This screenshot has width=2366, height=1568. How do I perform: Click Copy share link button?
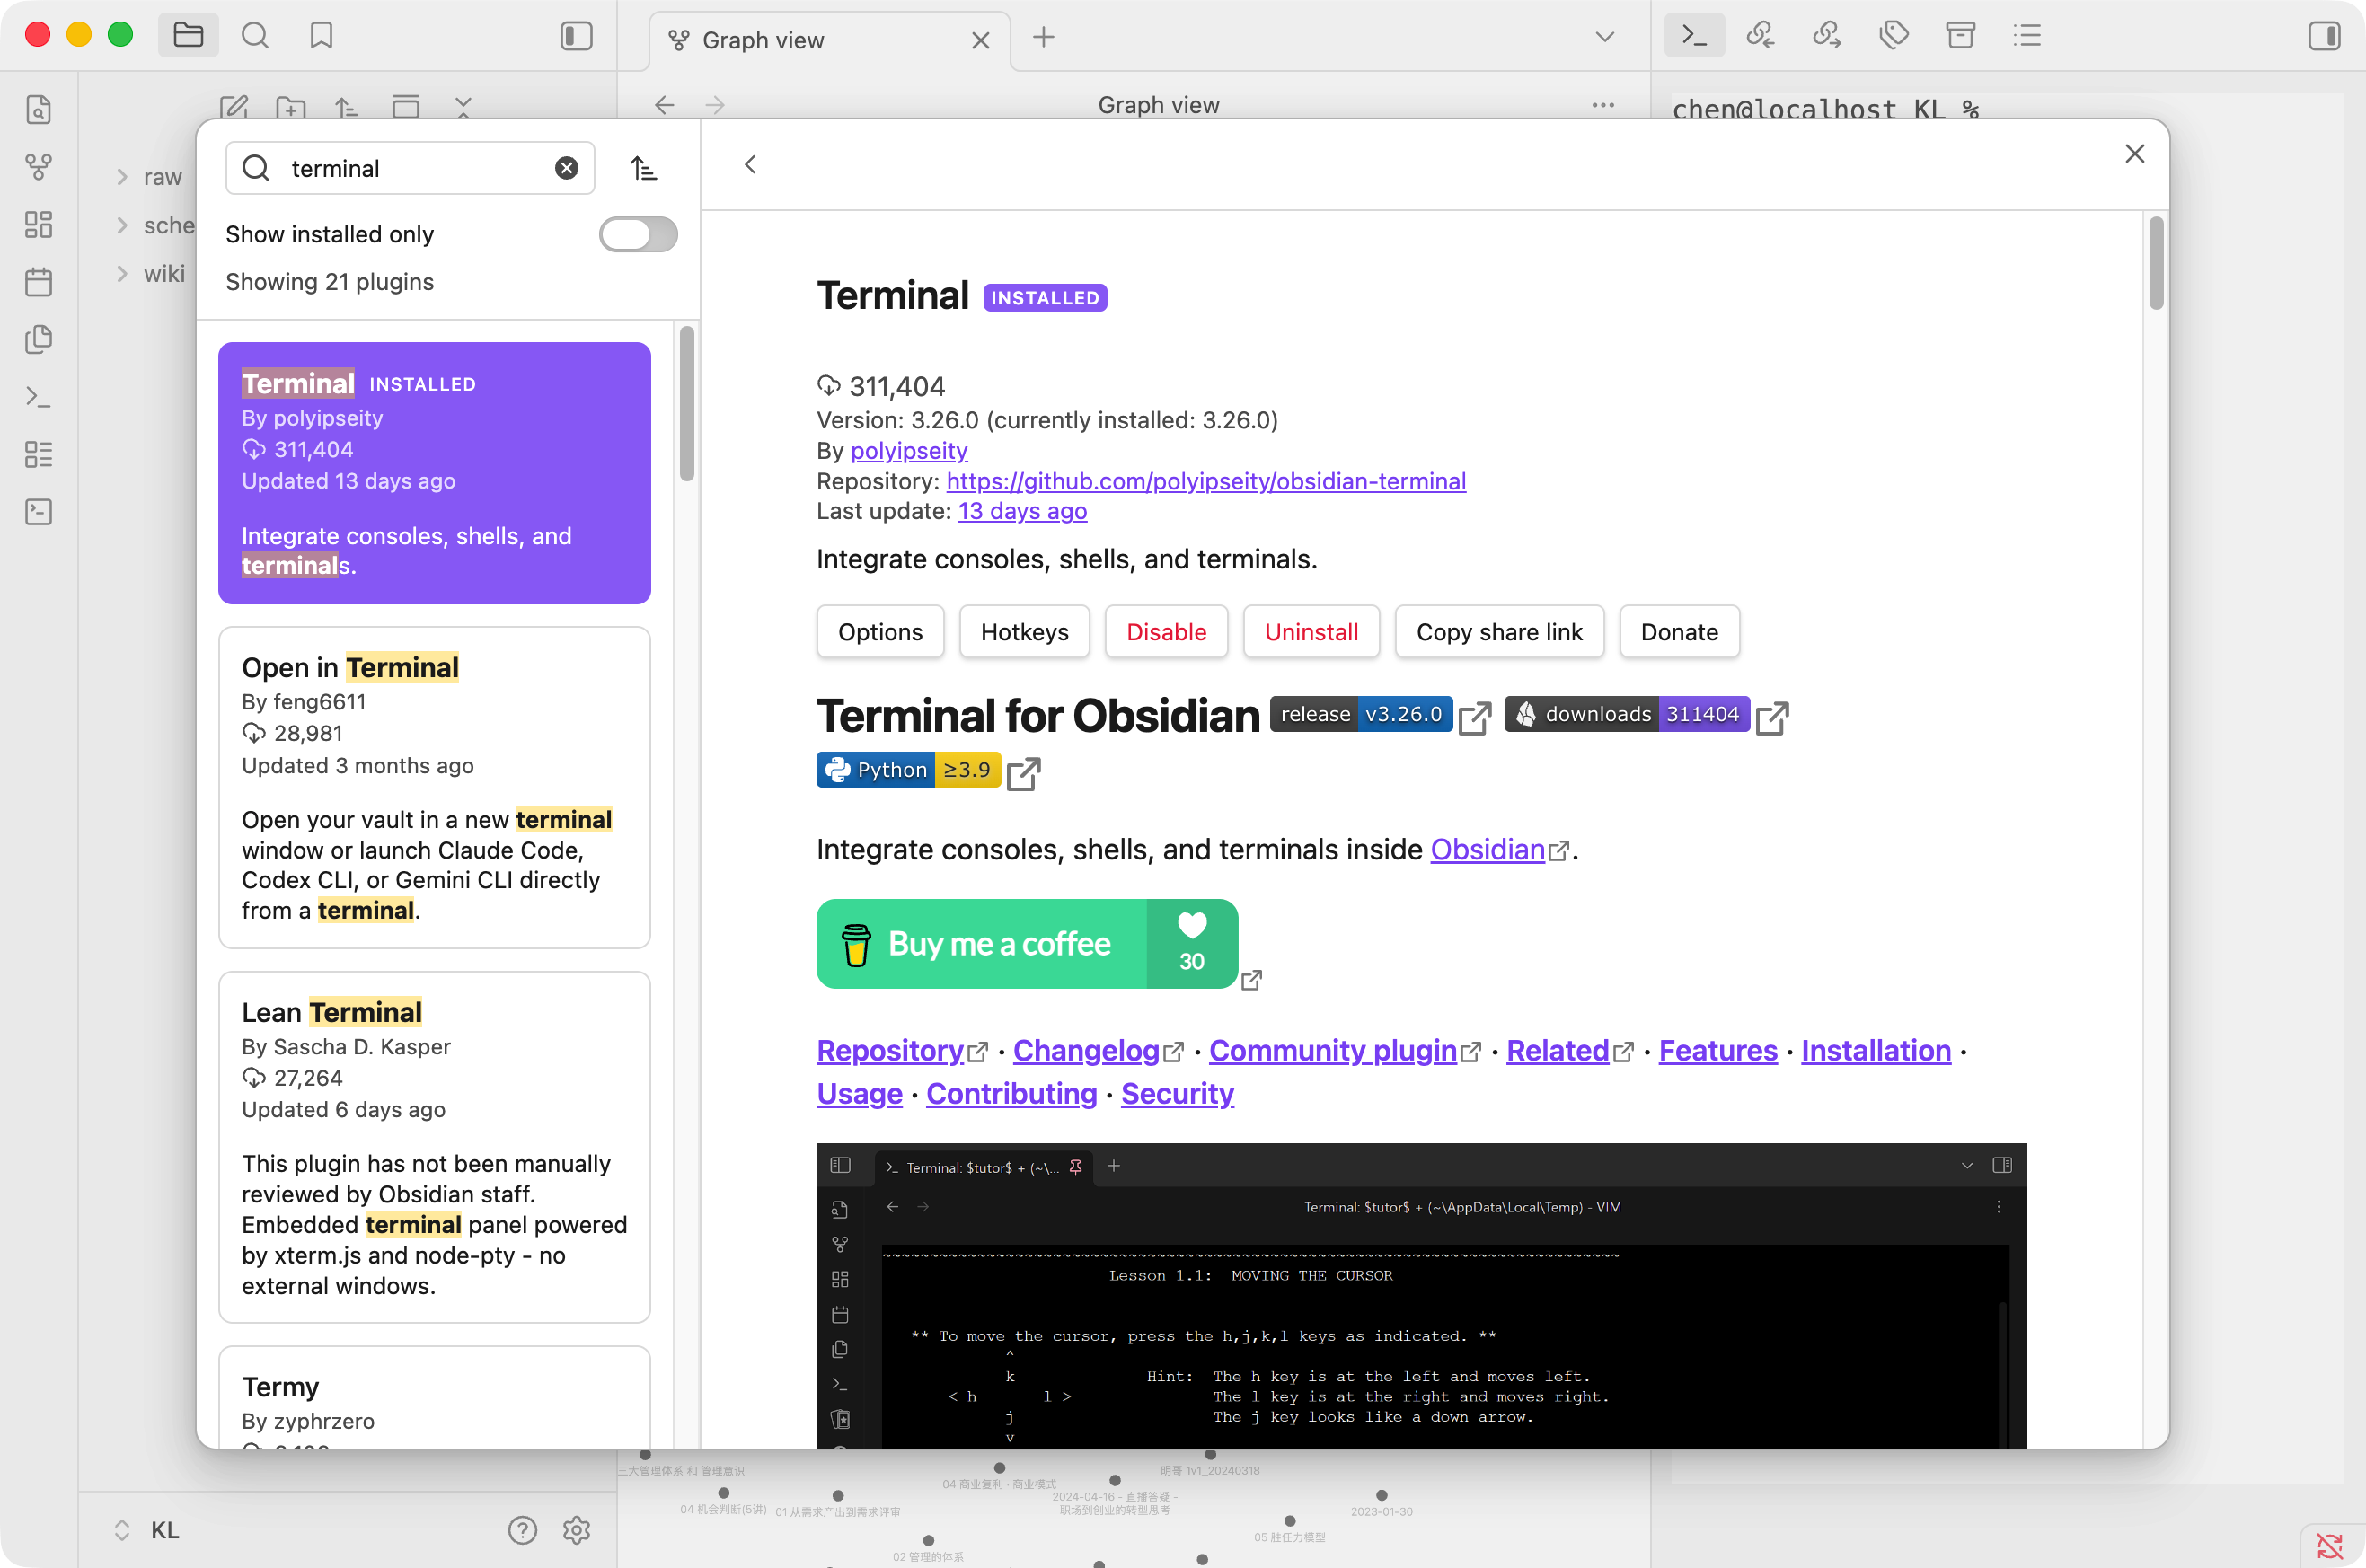[x=1499, y=632]
